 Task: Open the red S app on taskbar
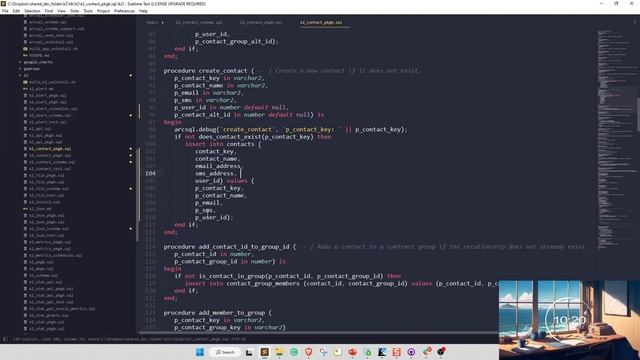pos(396,352)
